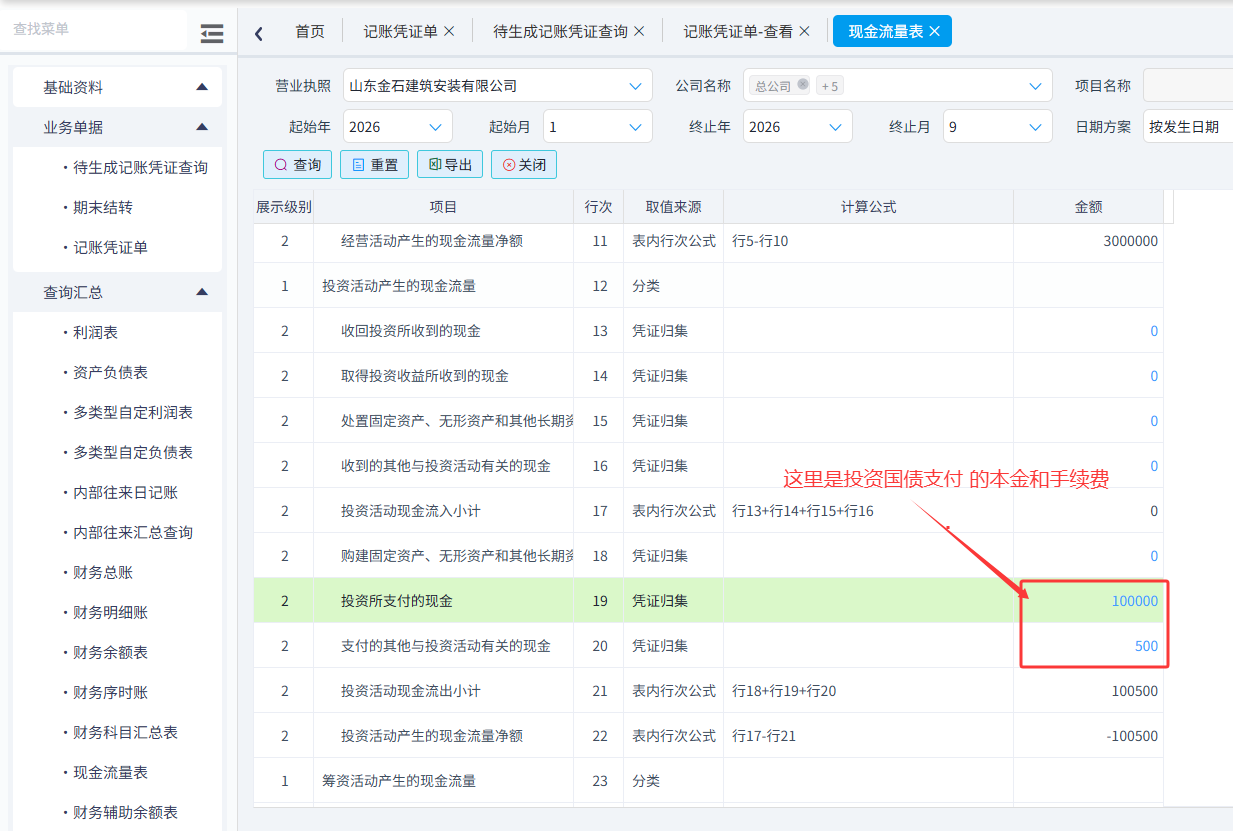Click the 重置 reset button
Viewport: 1233px width, 831px height.
click(x=374, y=164)
